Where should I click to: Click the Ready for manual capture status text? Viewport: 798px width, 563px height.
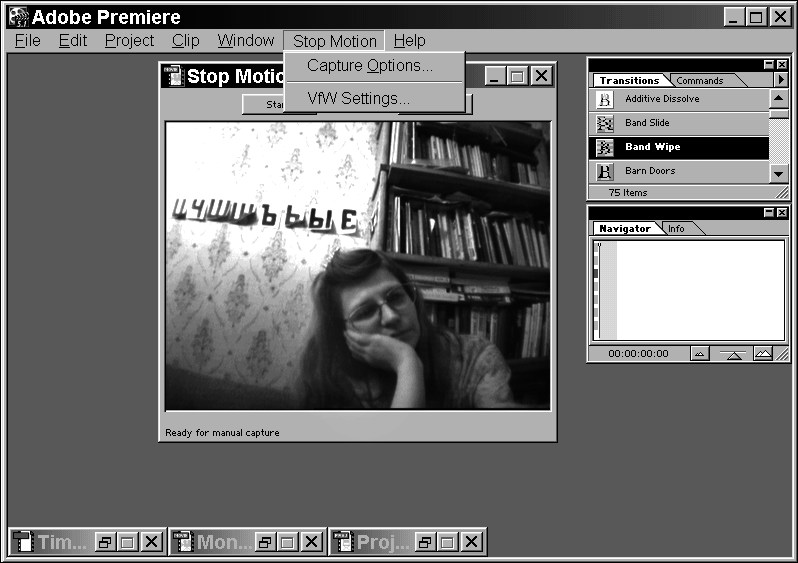click(x=222, y=433)
